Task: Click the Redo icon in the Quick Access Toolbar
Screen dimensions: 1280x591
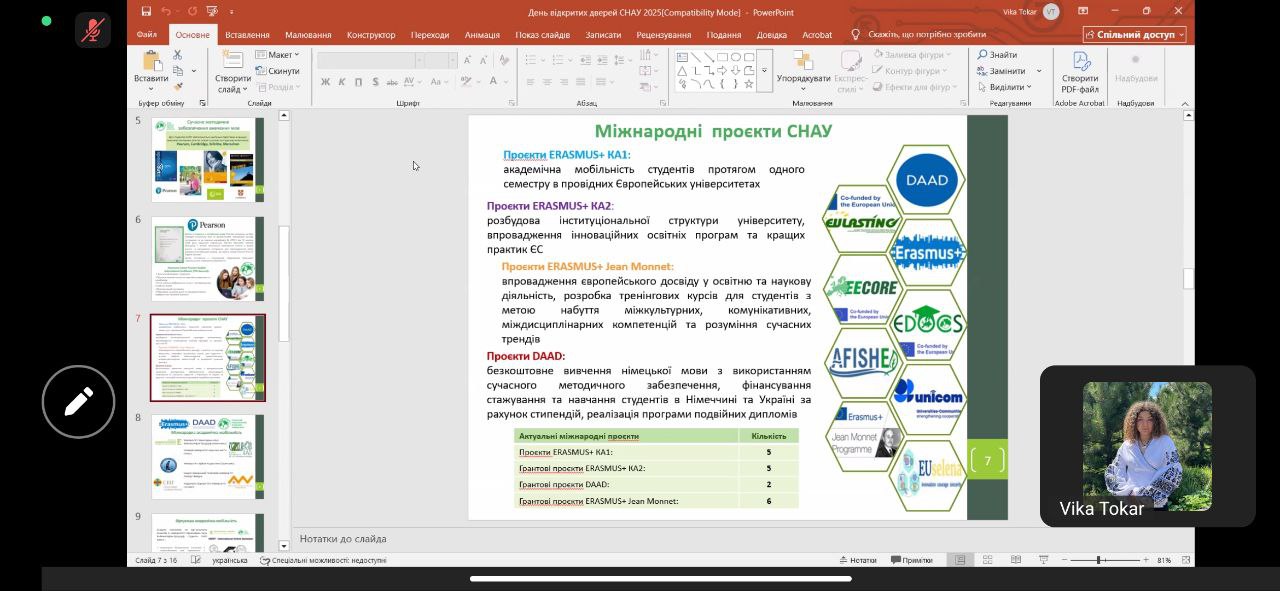Action: 192,11
